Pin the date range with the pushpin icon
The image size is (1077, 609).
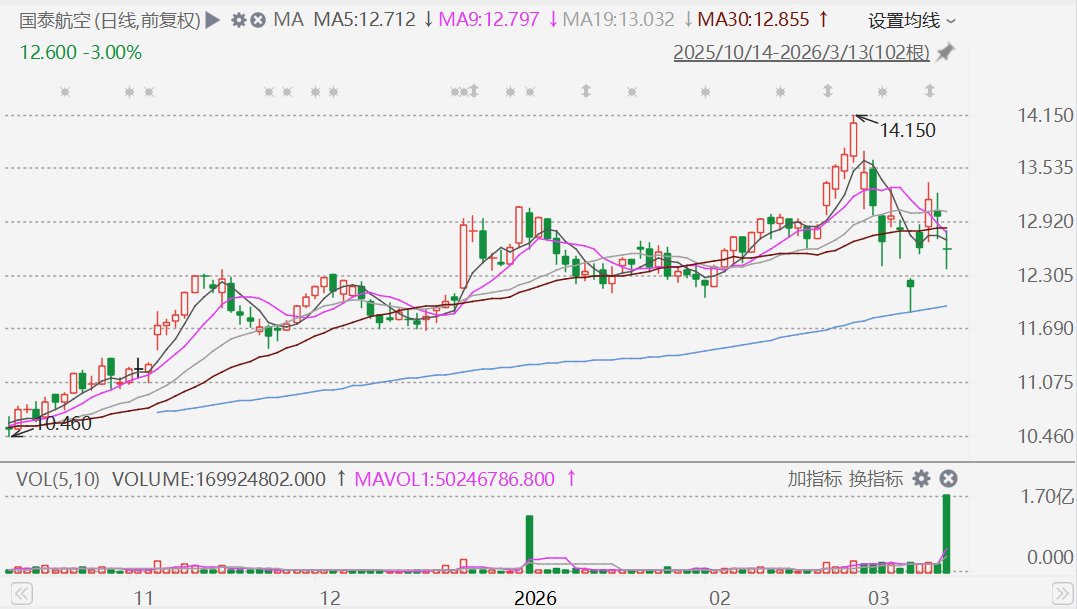946,52
